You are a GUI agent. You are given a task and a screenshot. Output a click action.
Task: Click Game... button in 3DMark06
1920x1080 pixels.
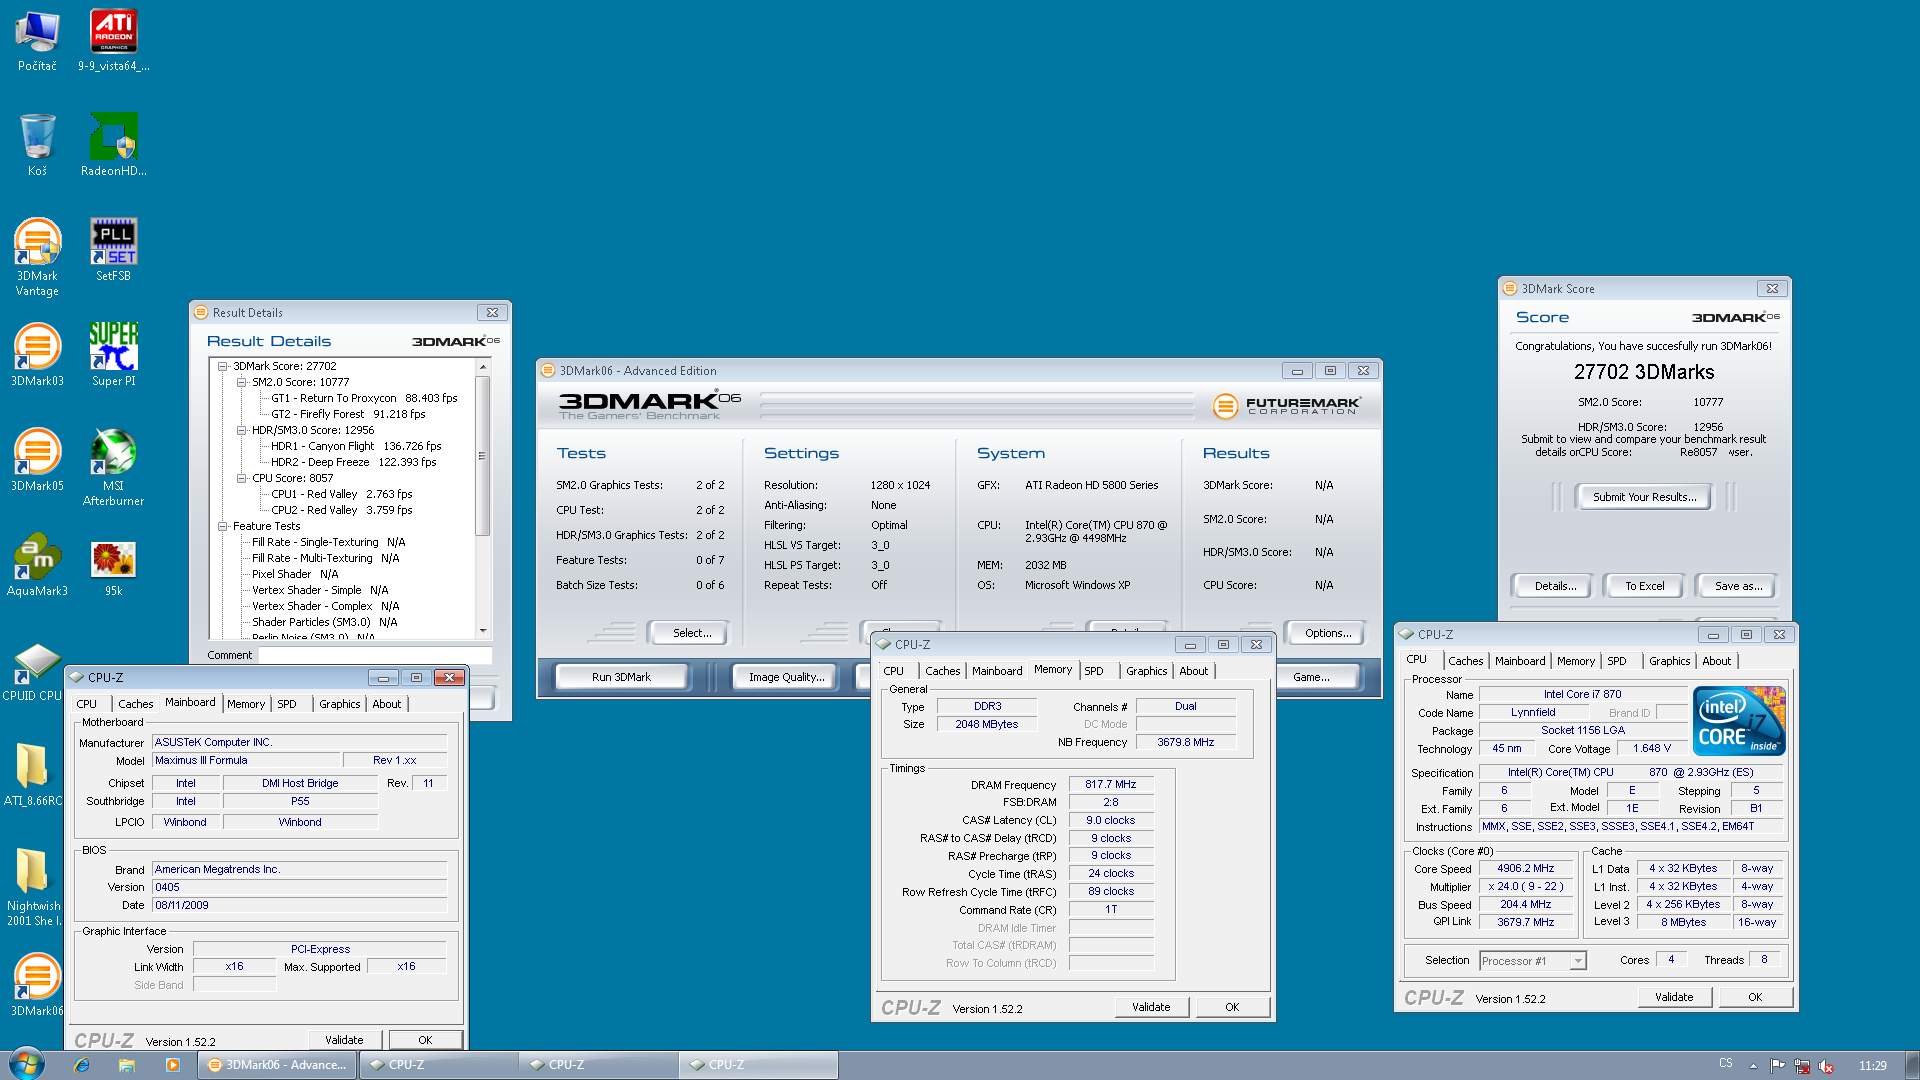1311,677
